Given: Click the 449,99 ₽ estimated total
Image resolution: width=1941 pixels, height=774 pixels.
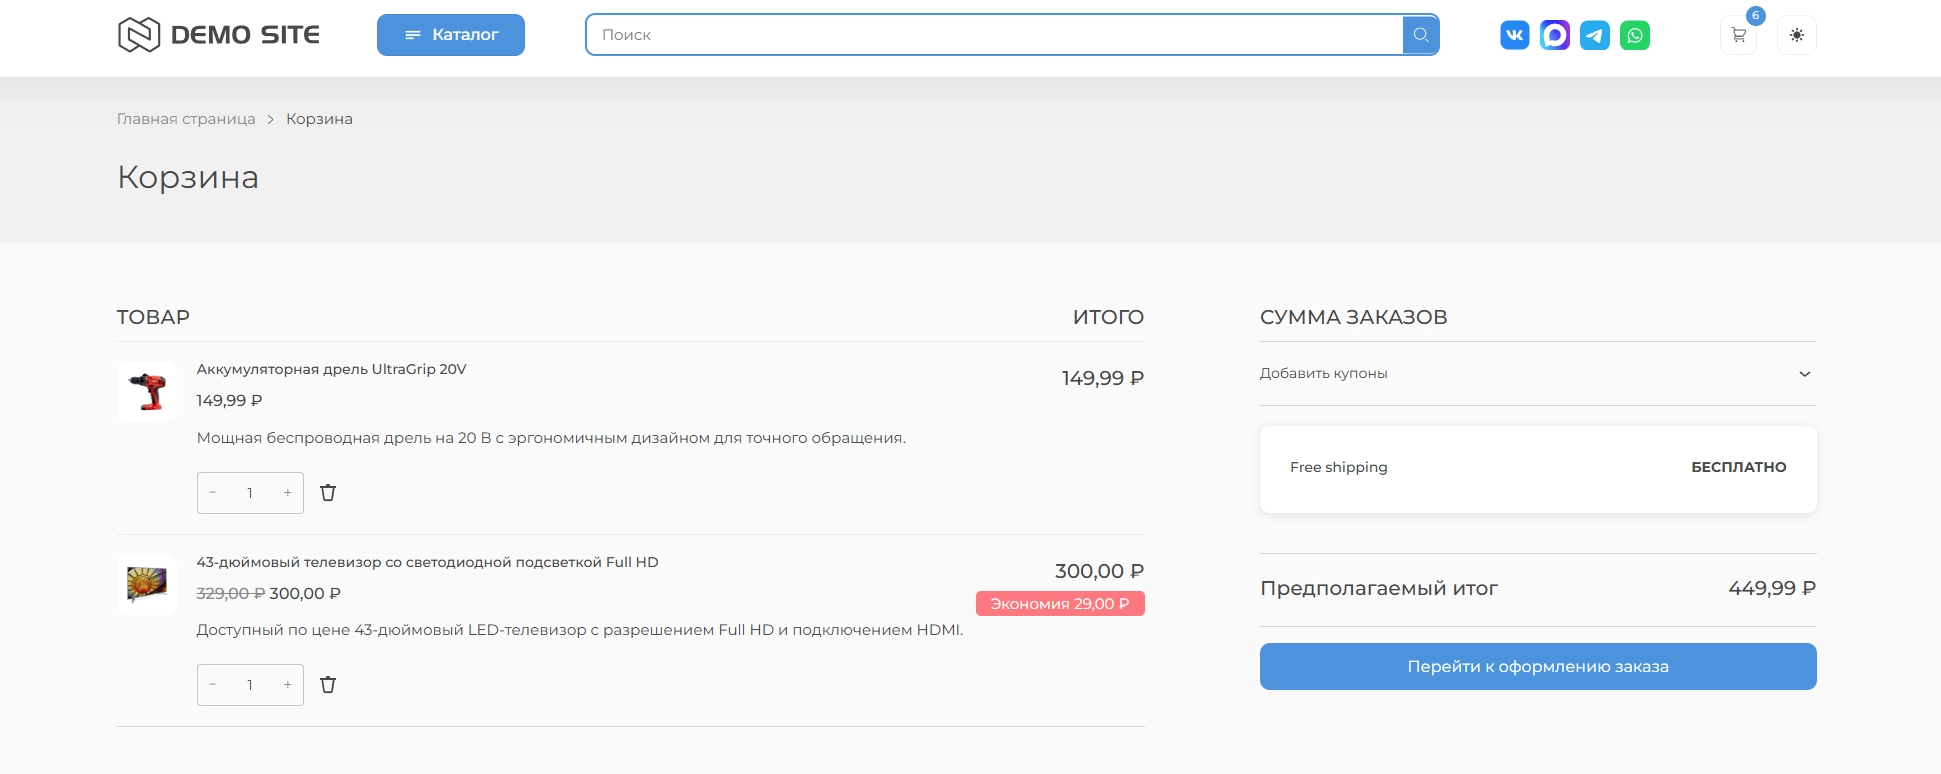Looking at the screenshot, I should pos(1772,588).
